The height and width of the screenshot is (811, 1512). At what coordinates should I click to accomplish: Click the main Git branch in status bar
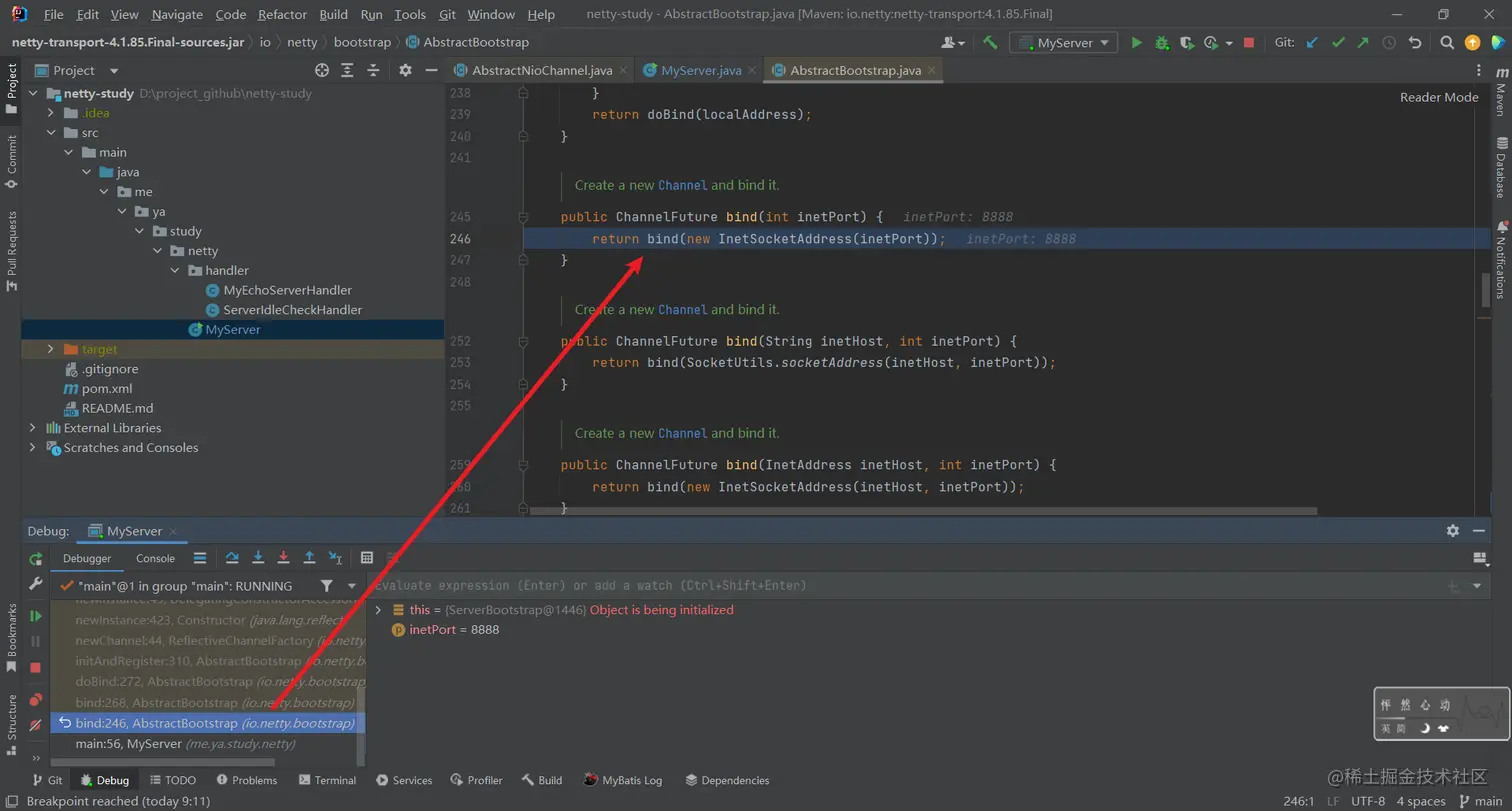pyautogui.click(x=1481, y=802)
